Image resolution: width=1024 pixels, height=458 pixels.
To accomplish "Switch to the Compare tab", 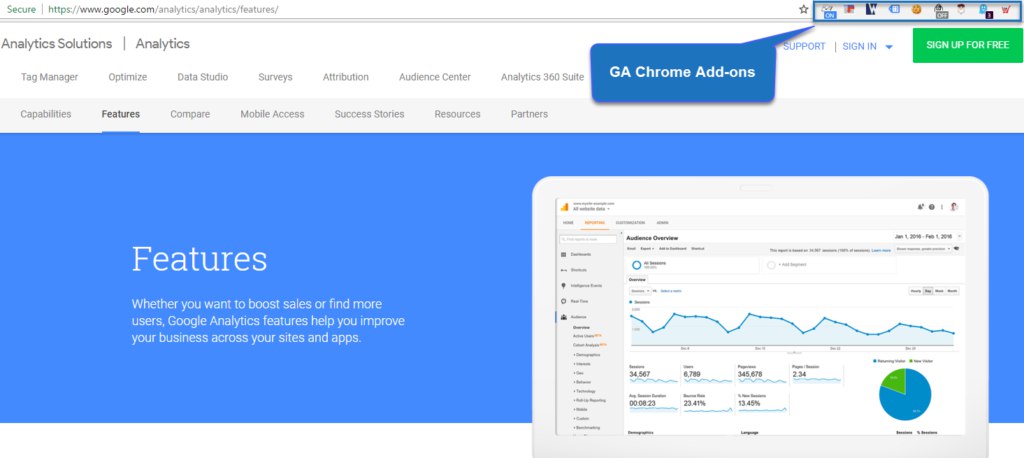I will click(190, 114).
